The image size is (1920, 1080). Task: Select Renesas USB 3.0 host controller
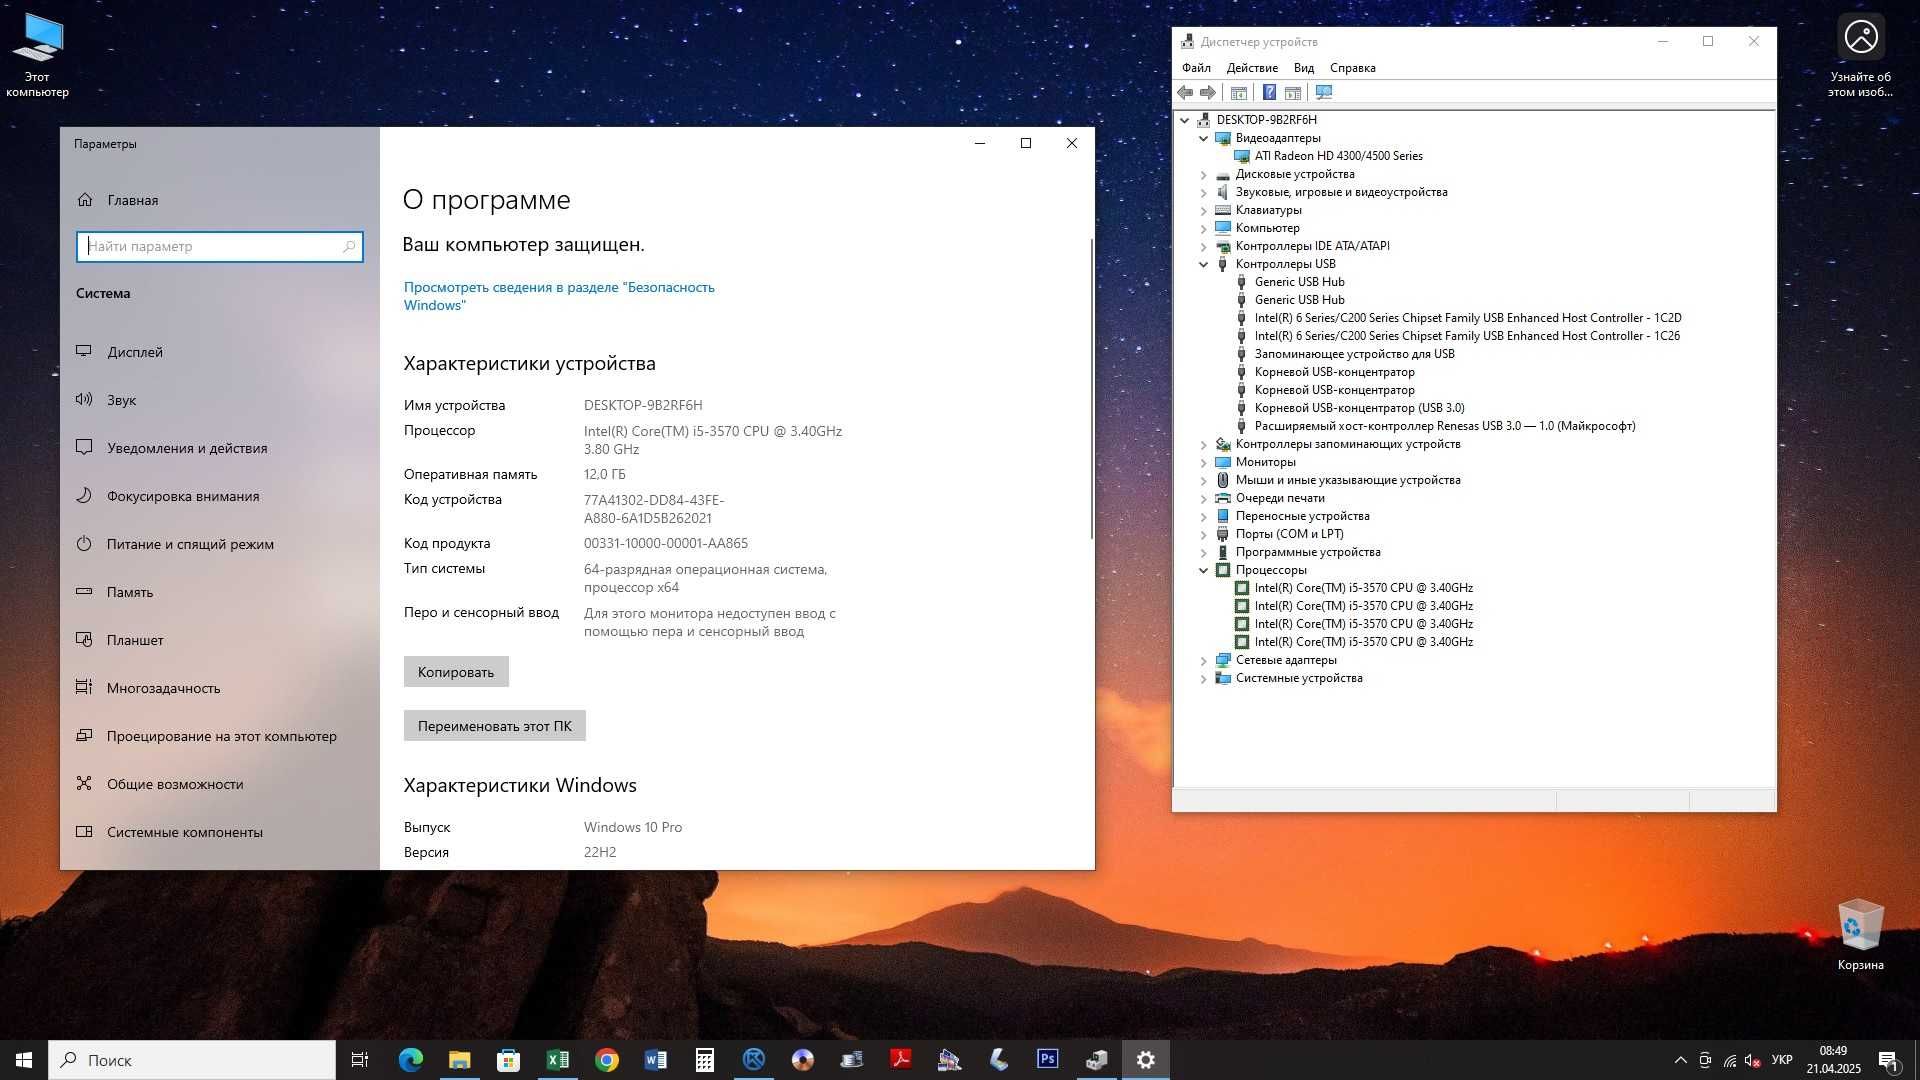(1445, 426)
